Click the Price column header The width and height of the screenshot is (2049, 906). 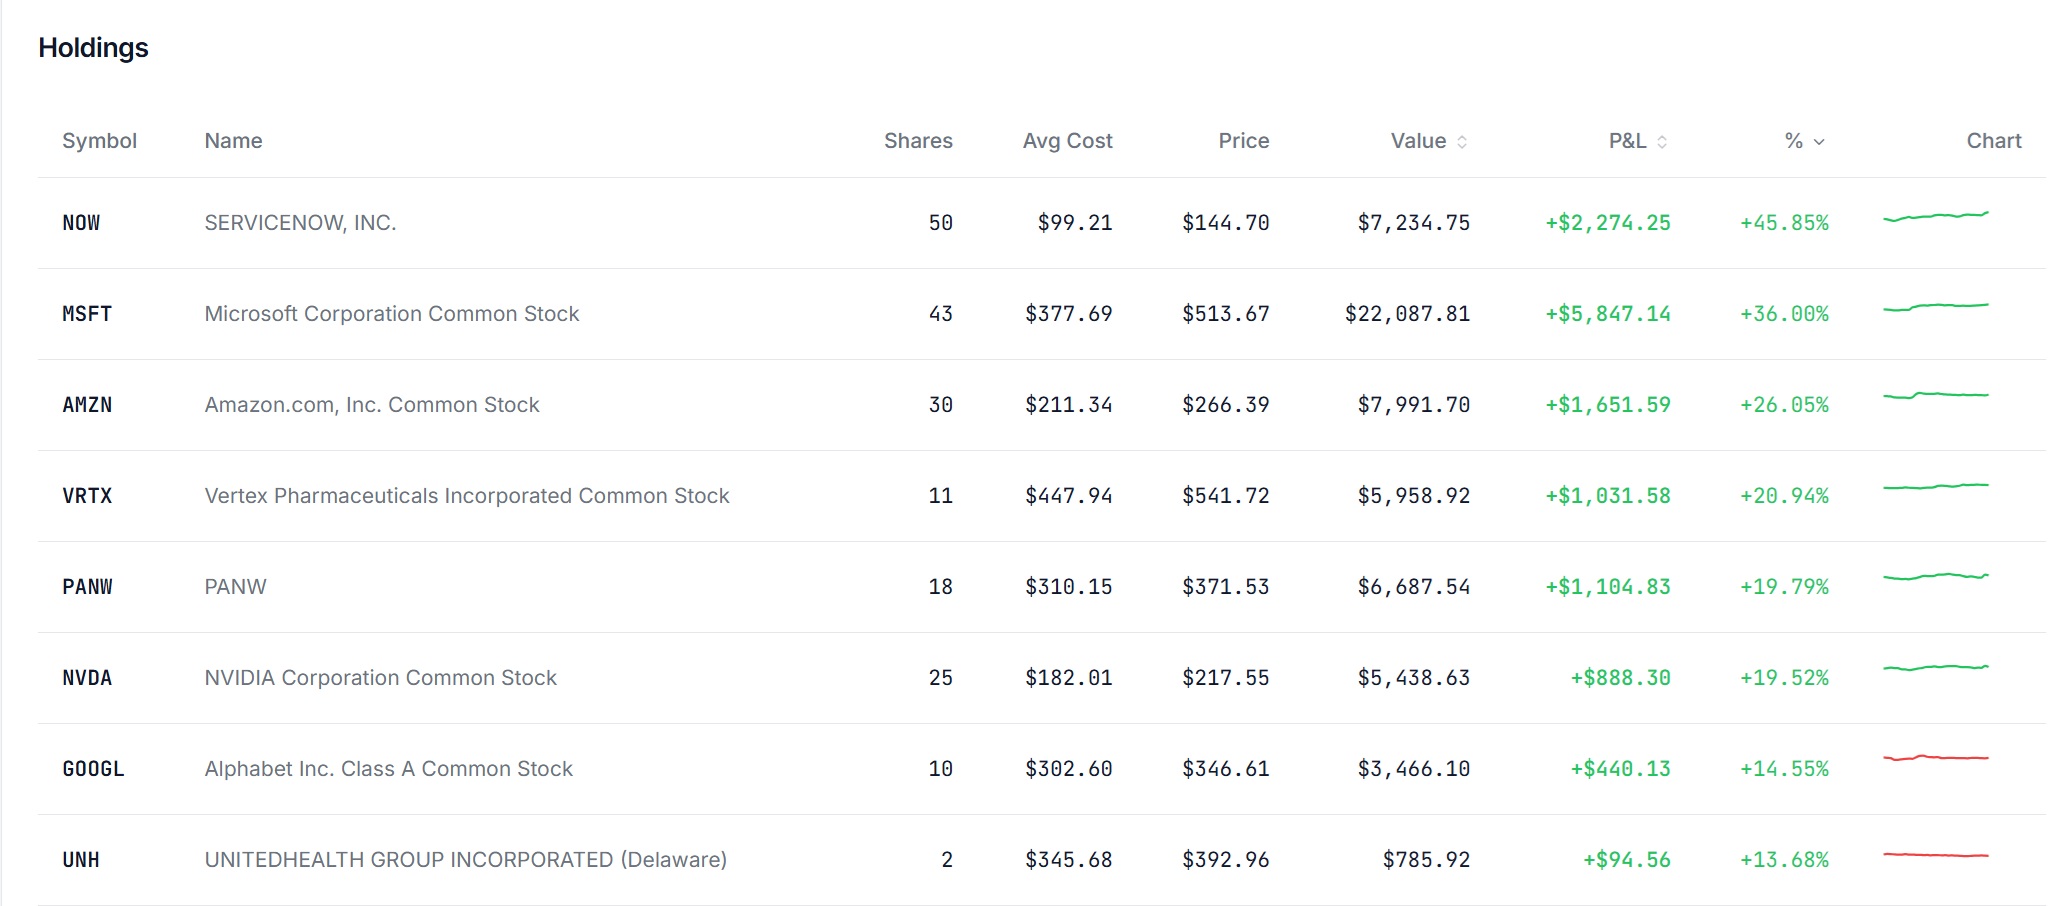(x=1243, y=141)
